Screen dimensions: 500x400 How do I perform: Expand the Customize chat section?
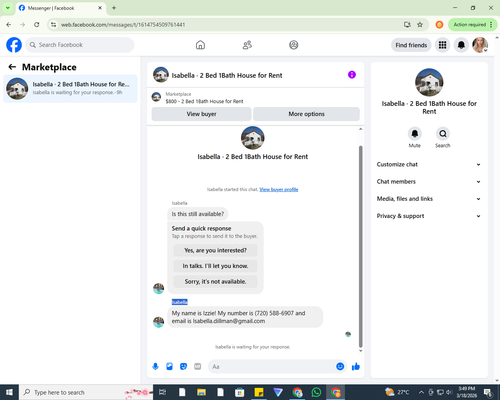429,164
